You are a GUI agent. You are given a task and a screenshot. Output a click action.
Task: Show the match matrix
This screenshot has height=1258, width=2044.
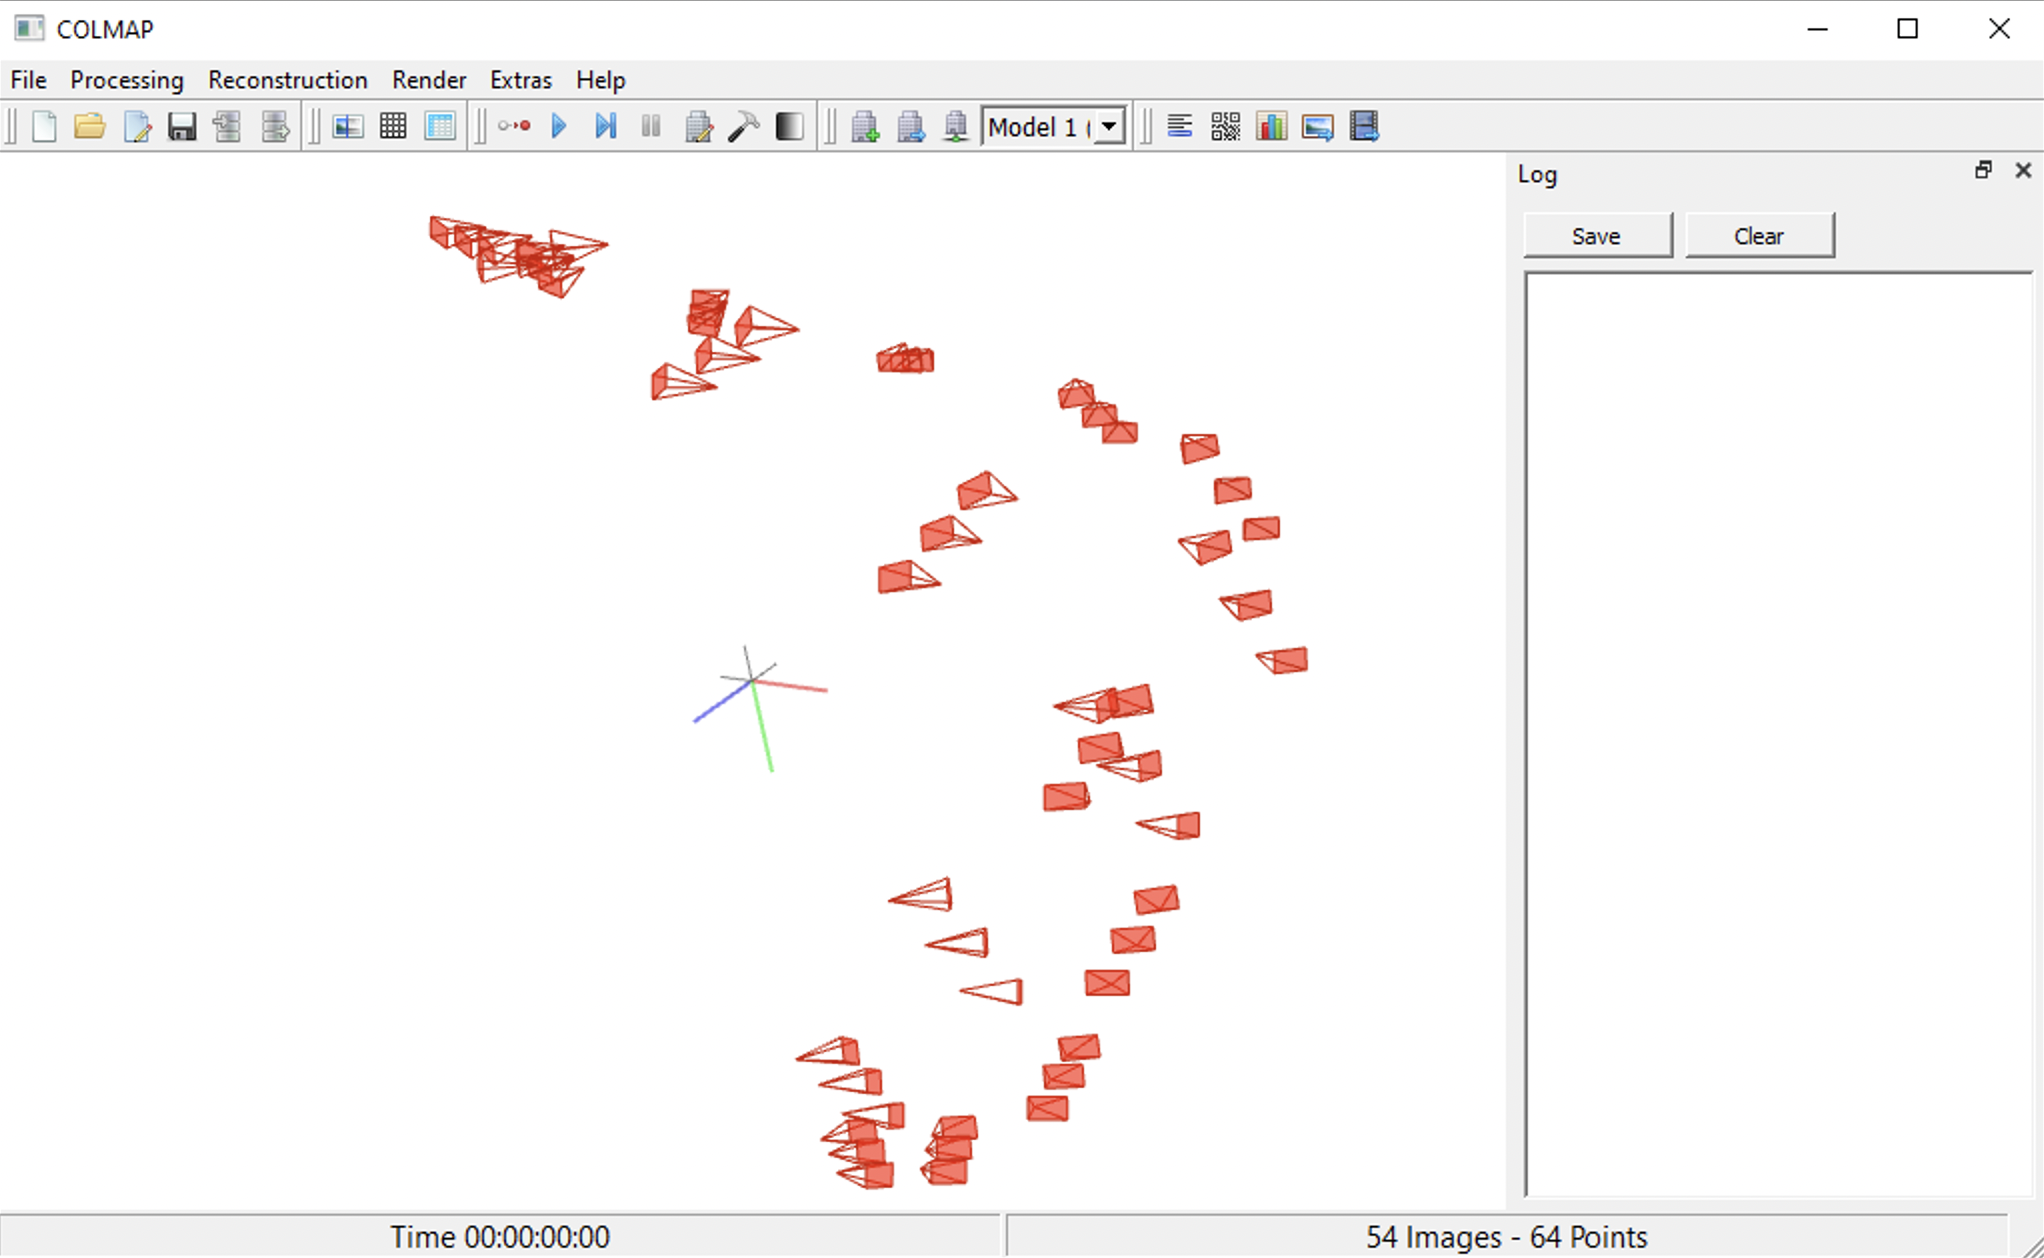coord(1225,126)
